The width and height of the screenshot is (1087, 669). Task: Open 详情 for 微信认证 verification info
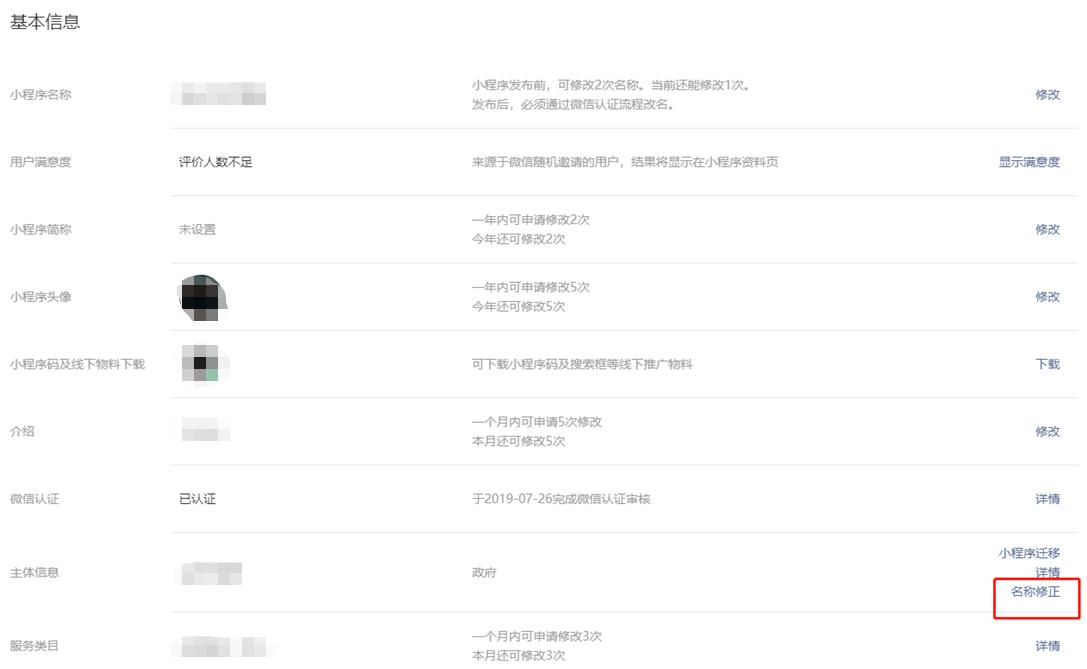[x=1049, y=499]
